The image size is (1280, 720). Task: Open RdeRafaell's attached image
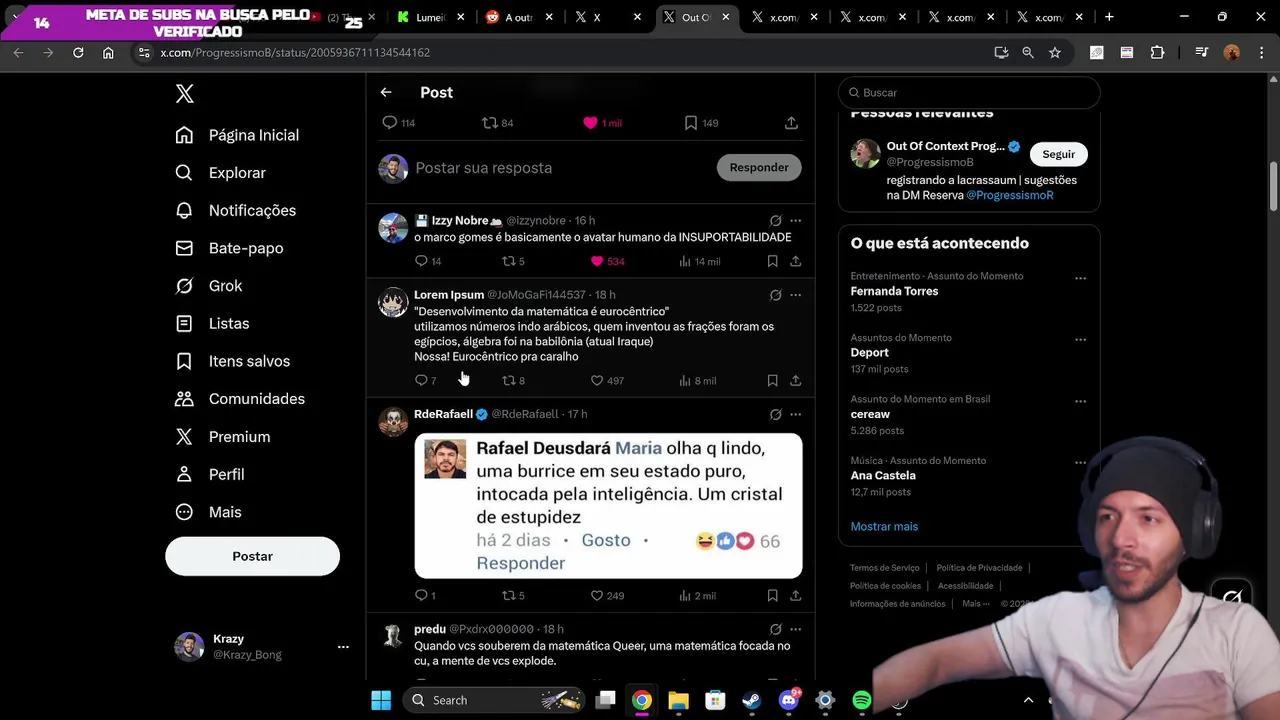point(608,506)
